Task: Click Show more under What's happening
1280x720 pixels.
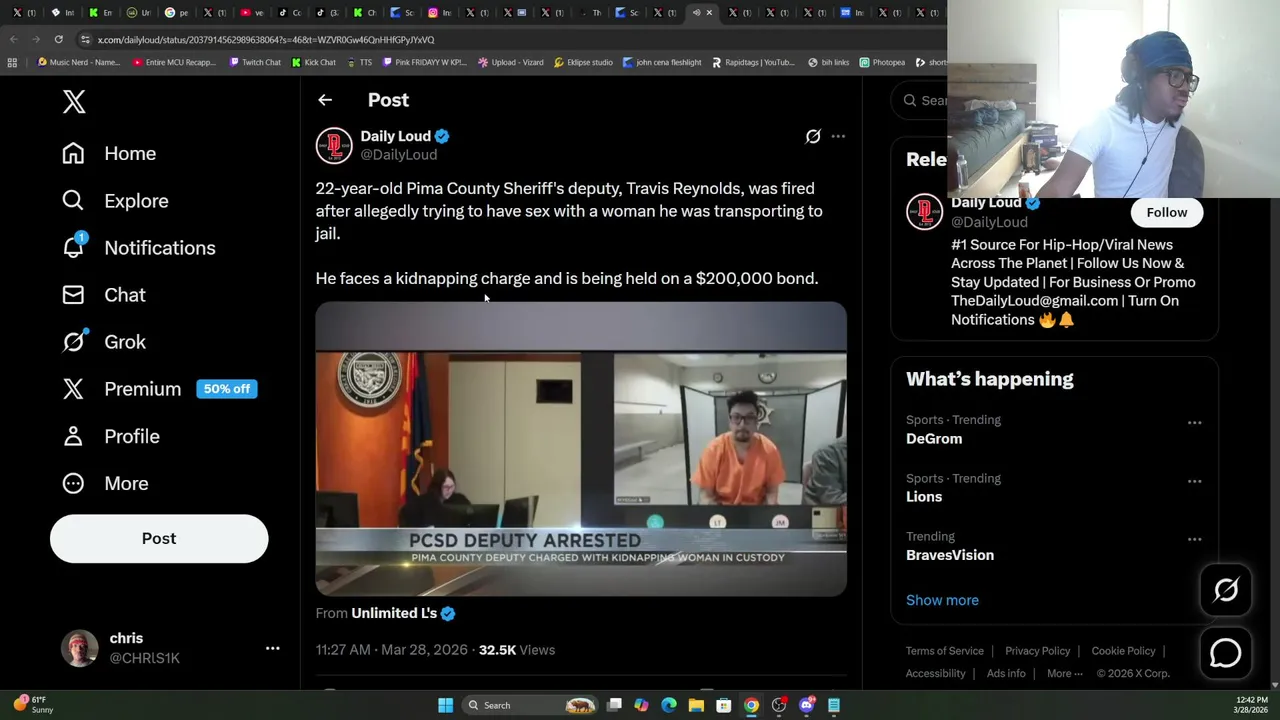Action: [942, 600]
